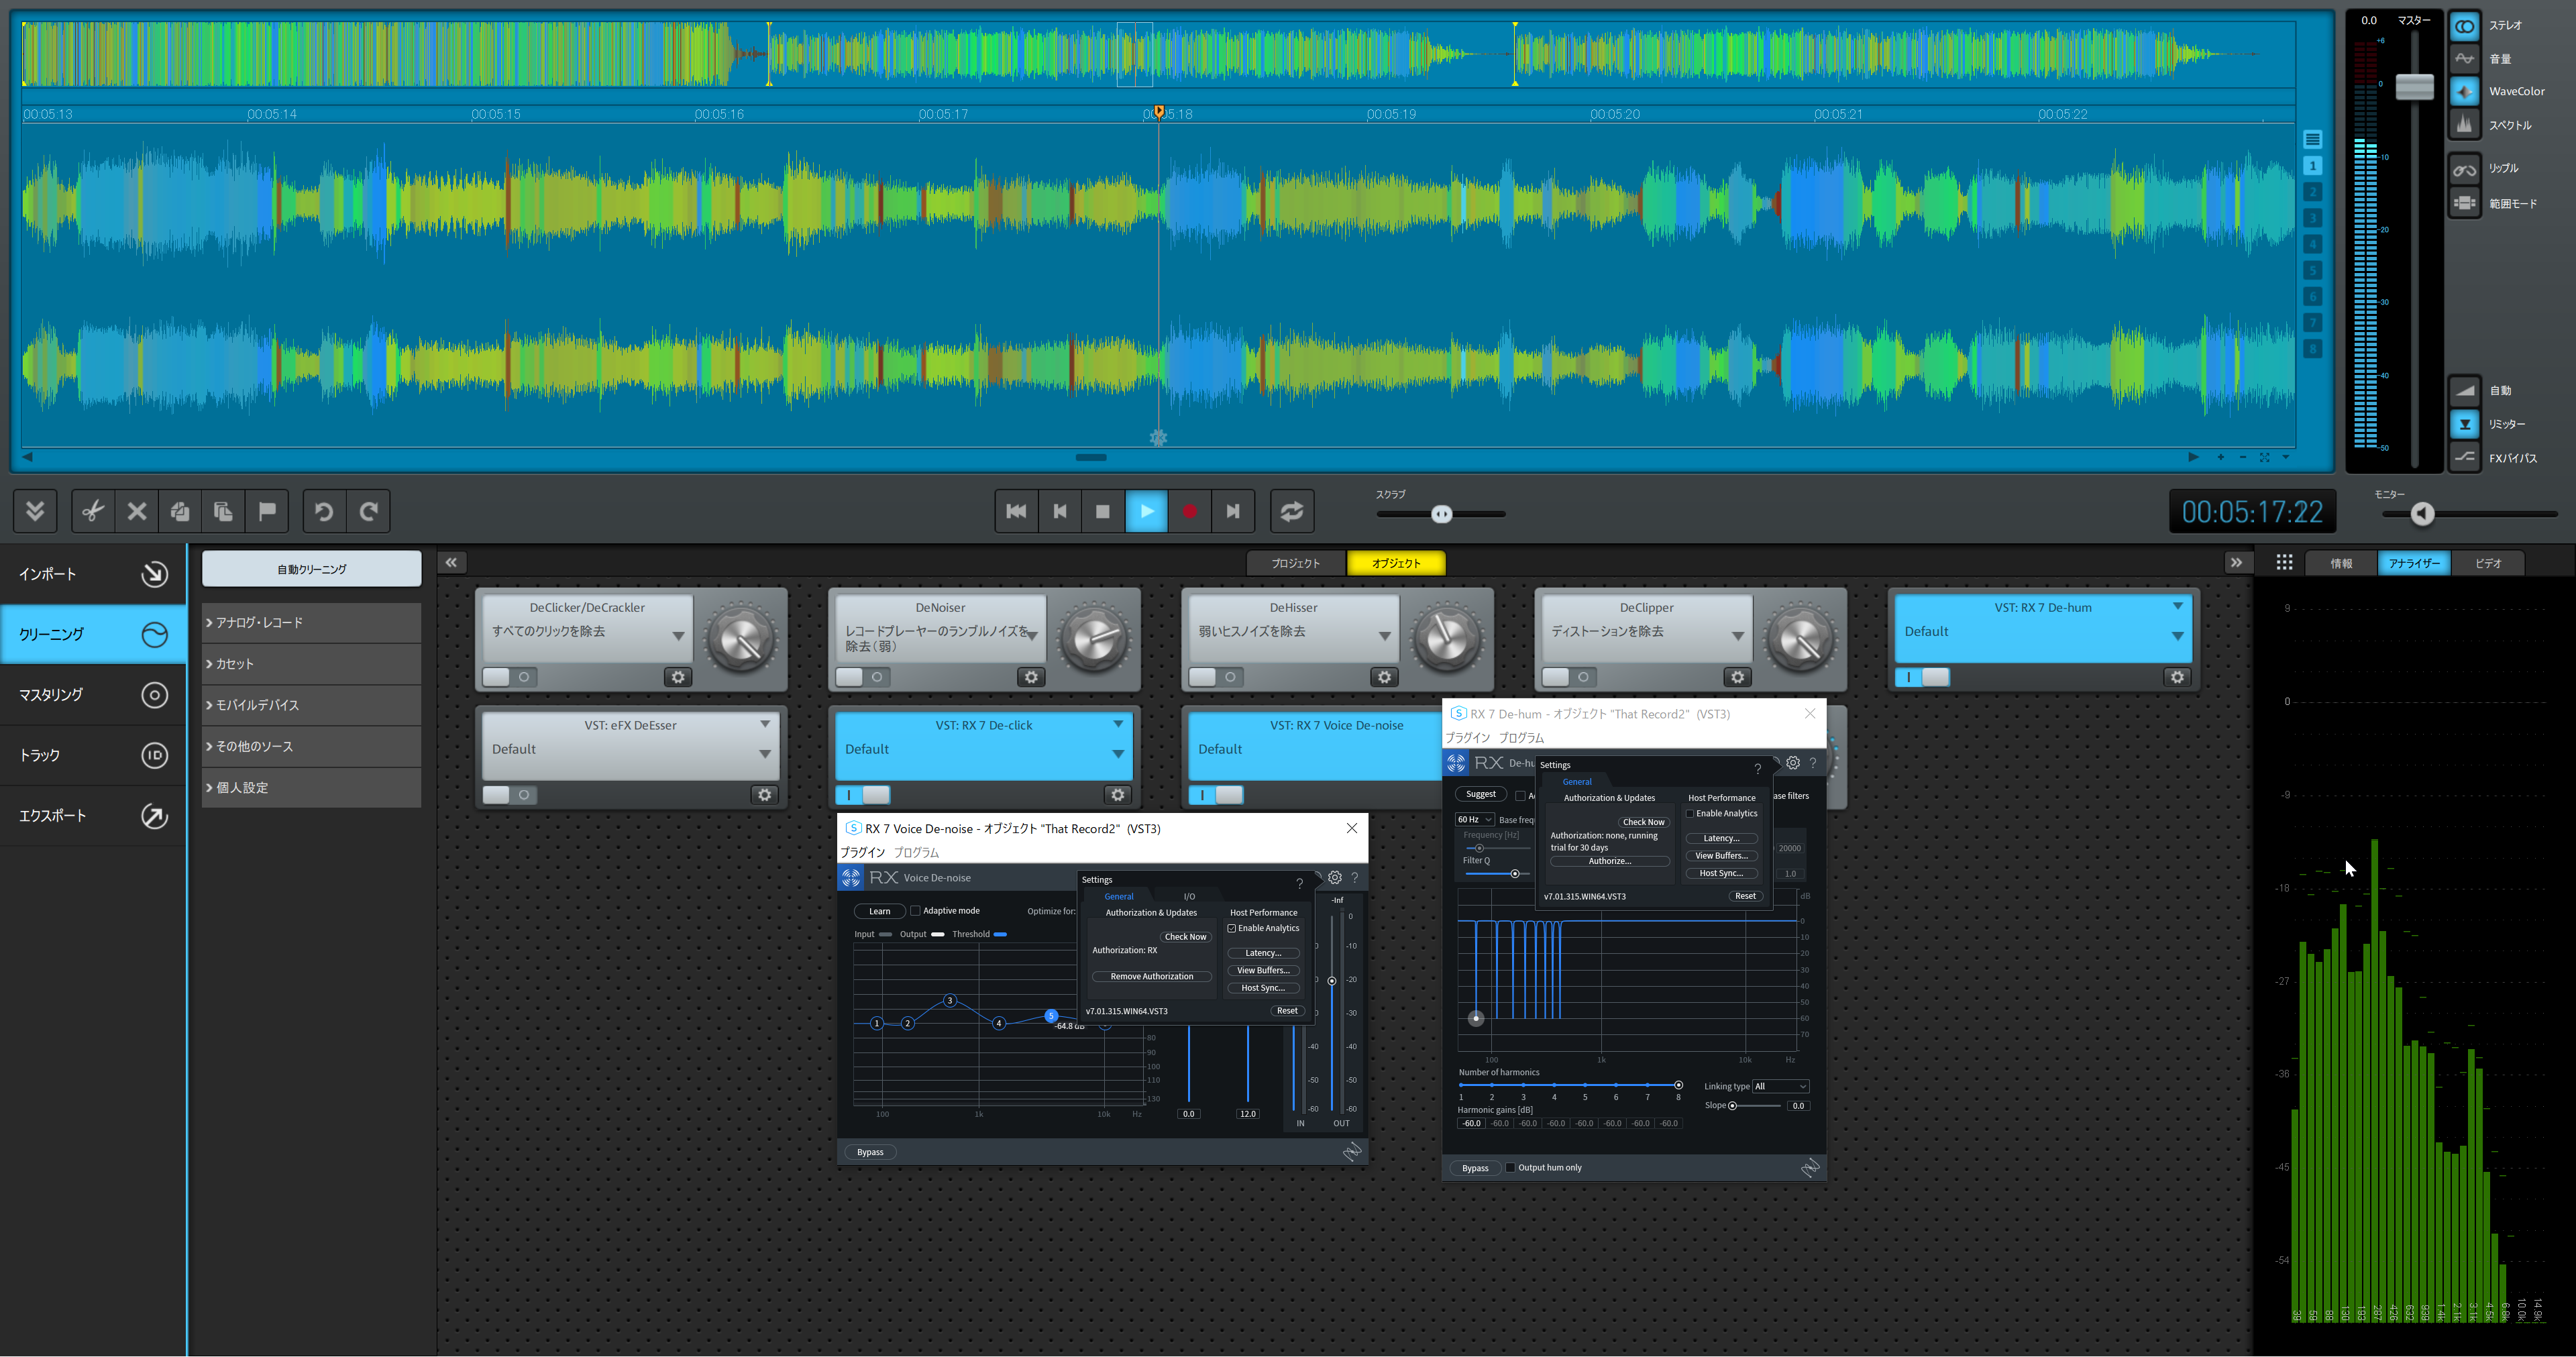Switch to the プロジェクト tab
Viewport: 2576px width, 1357px height.
(x=1295, y=563)
